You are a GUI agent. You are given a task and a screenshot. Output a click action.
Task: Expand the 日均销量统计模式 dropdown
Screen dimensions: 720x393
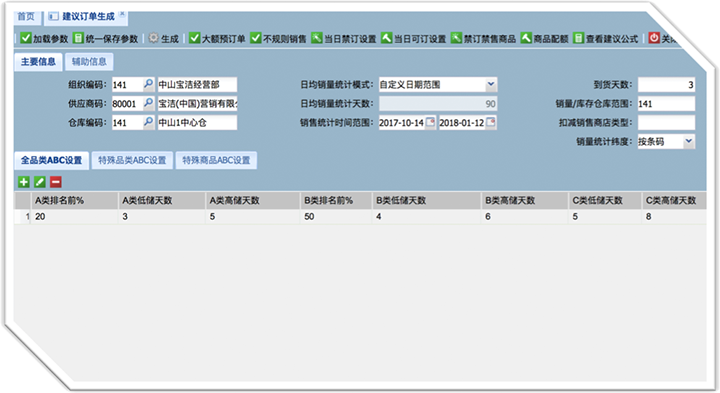coord(491,84)
